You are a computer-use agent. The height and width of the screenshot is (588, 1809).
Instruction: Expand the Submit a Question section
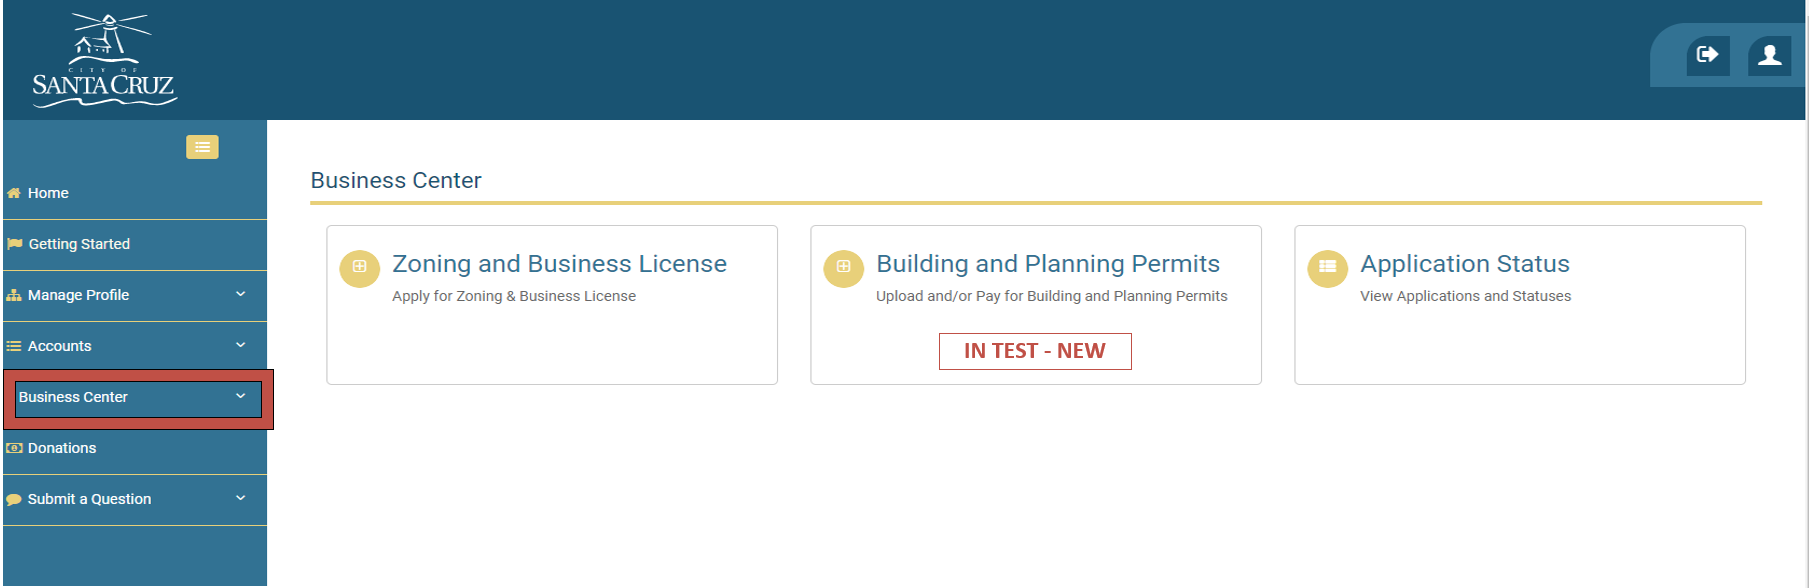[240, 499]
